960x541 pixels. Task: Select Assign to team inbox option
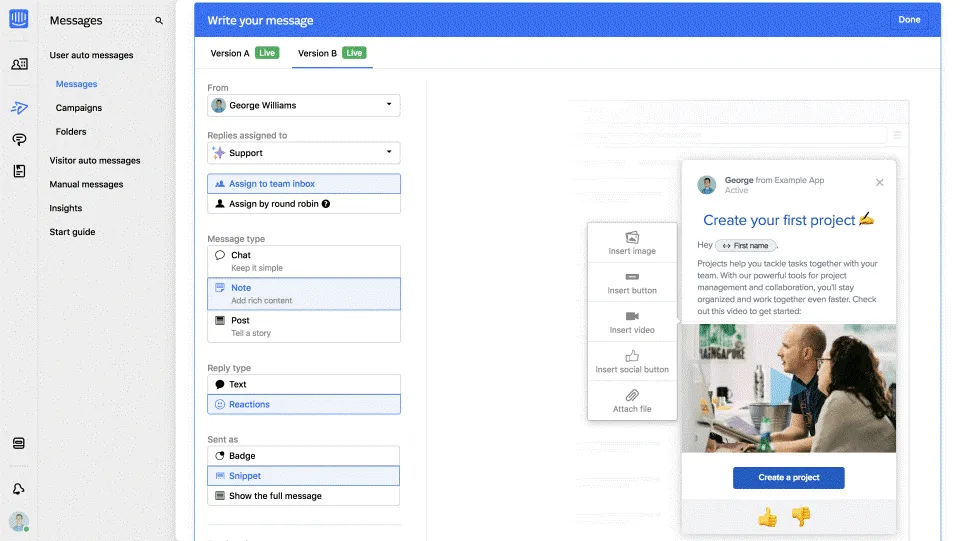pos(304,184)
